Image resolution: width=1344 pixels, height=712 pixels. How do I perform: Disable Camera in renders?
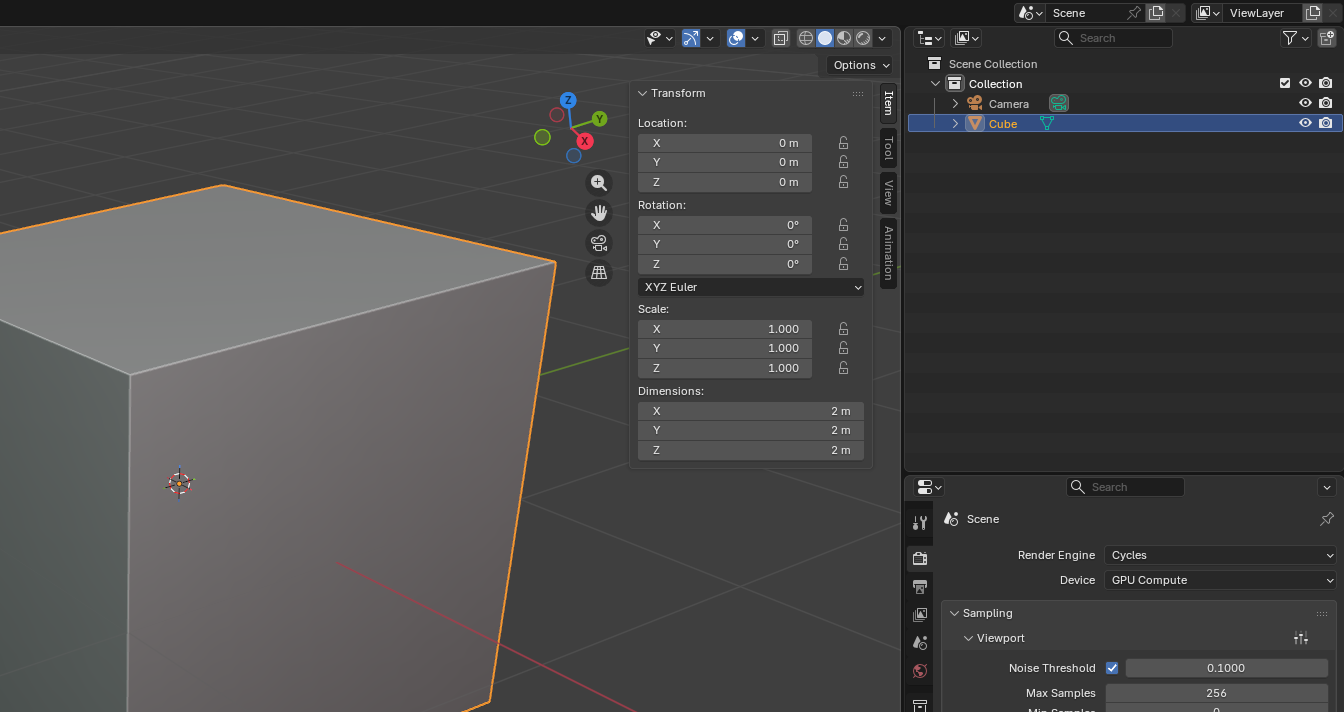point(1325,103)
